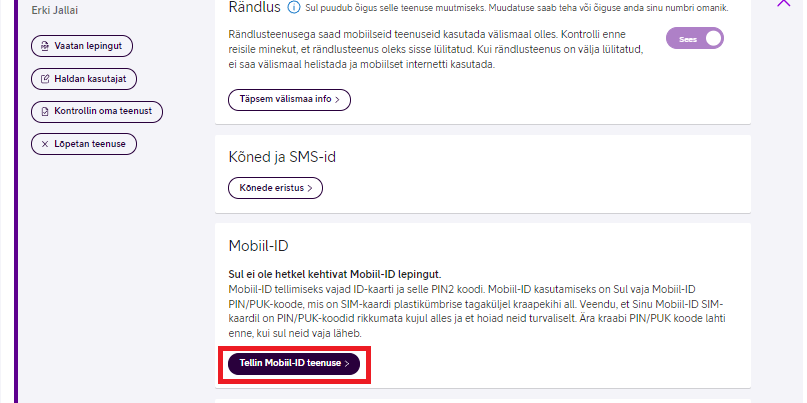Open the Vaatan lepingut contract view
The height and width of the screenshot is (403, 807).
click(x=82, y=46)
